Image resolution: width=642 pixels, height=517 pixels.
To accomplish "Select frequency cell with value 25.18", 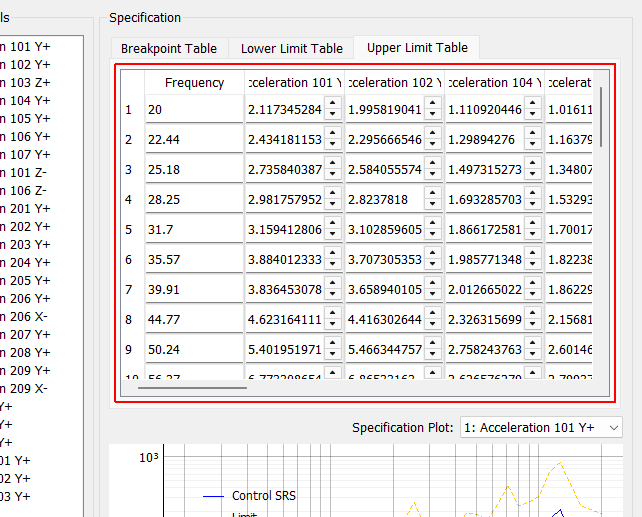I will point(194,169).
